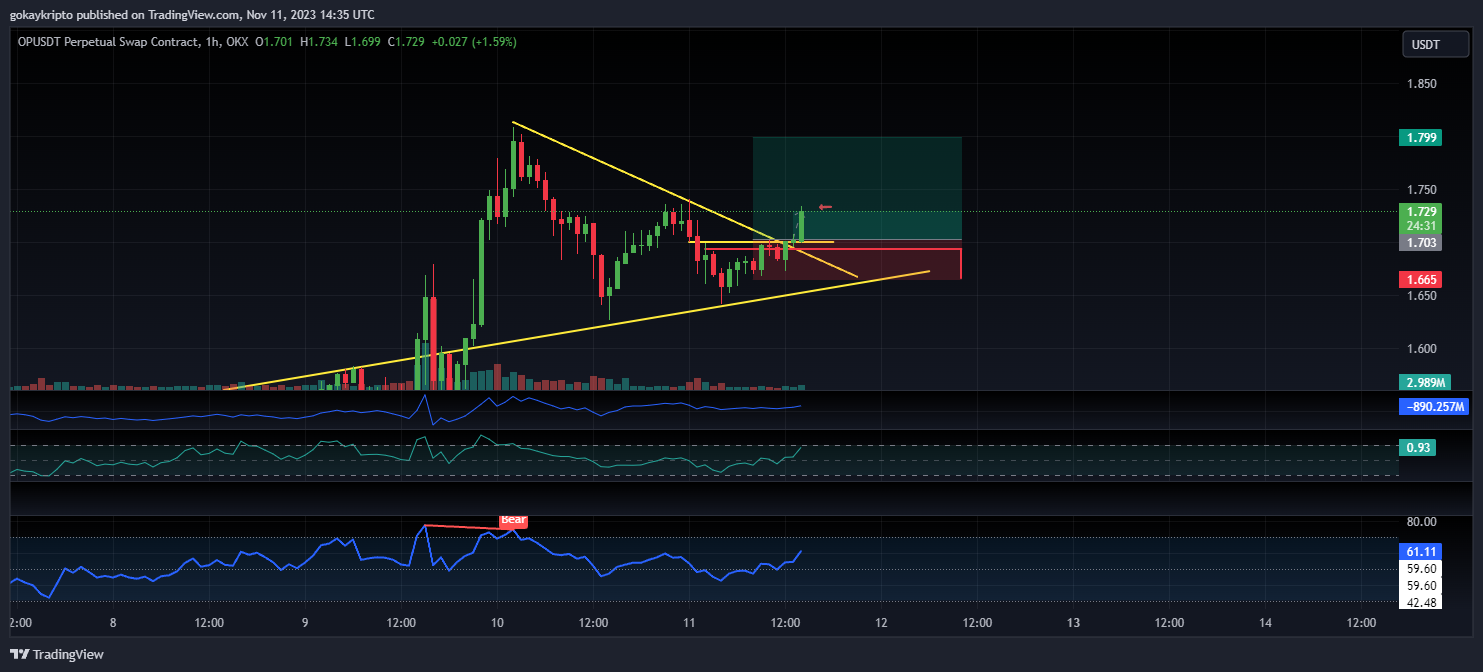Viewport: 1483px width, 672px height.
Task: Click date label 14 on time axis
Action: [1265, 622]
